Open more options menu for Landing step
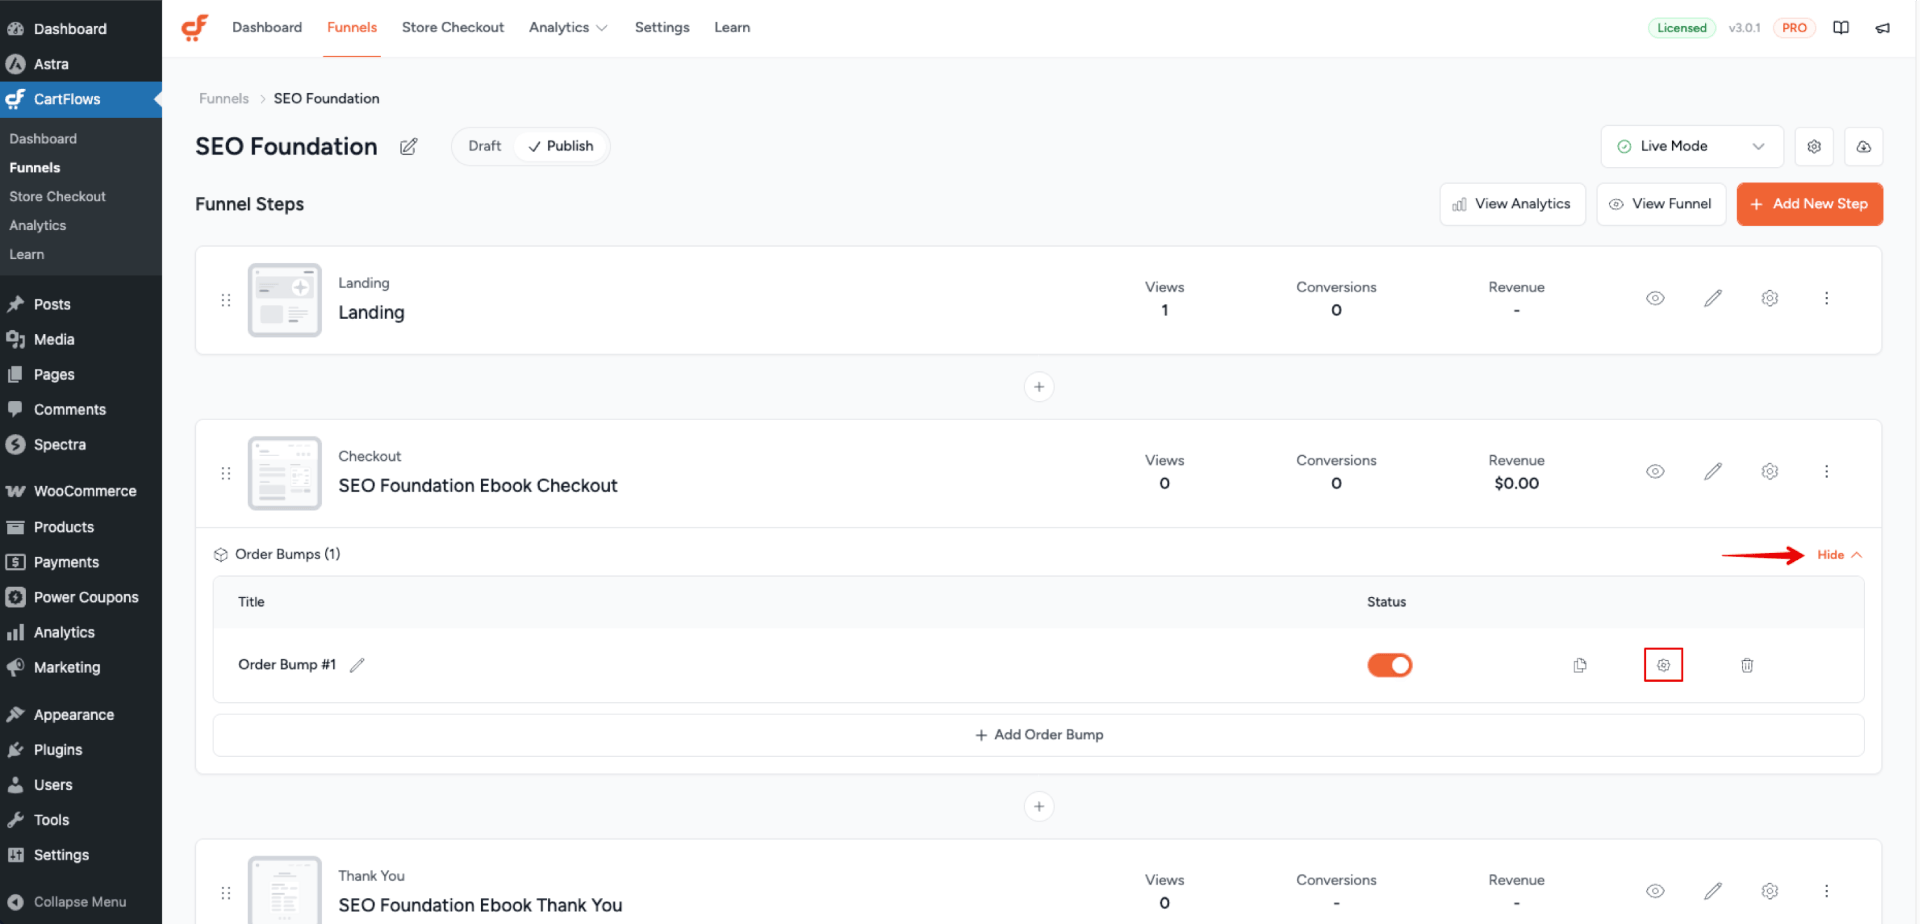Viewport: 1920px width, 924px height. (1826, 298)
